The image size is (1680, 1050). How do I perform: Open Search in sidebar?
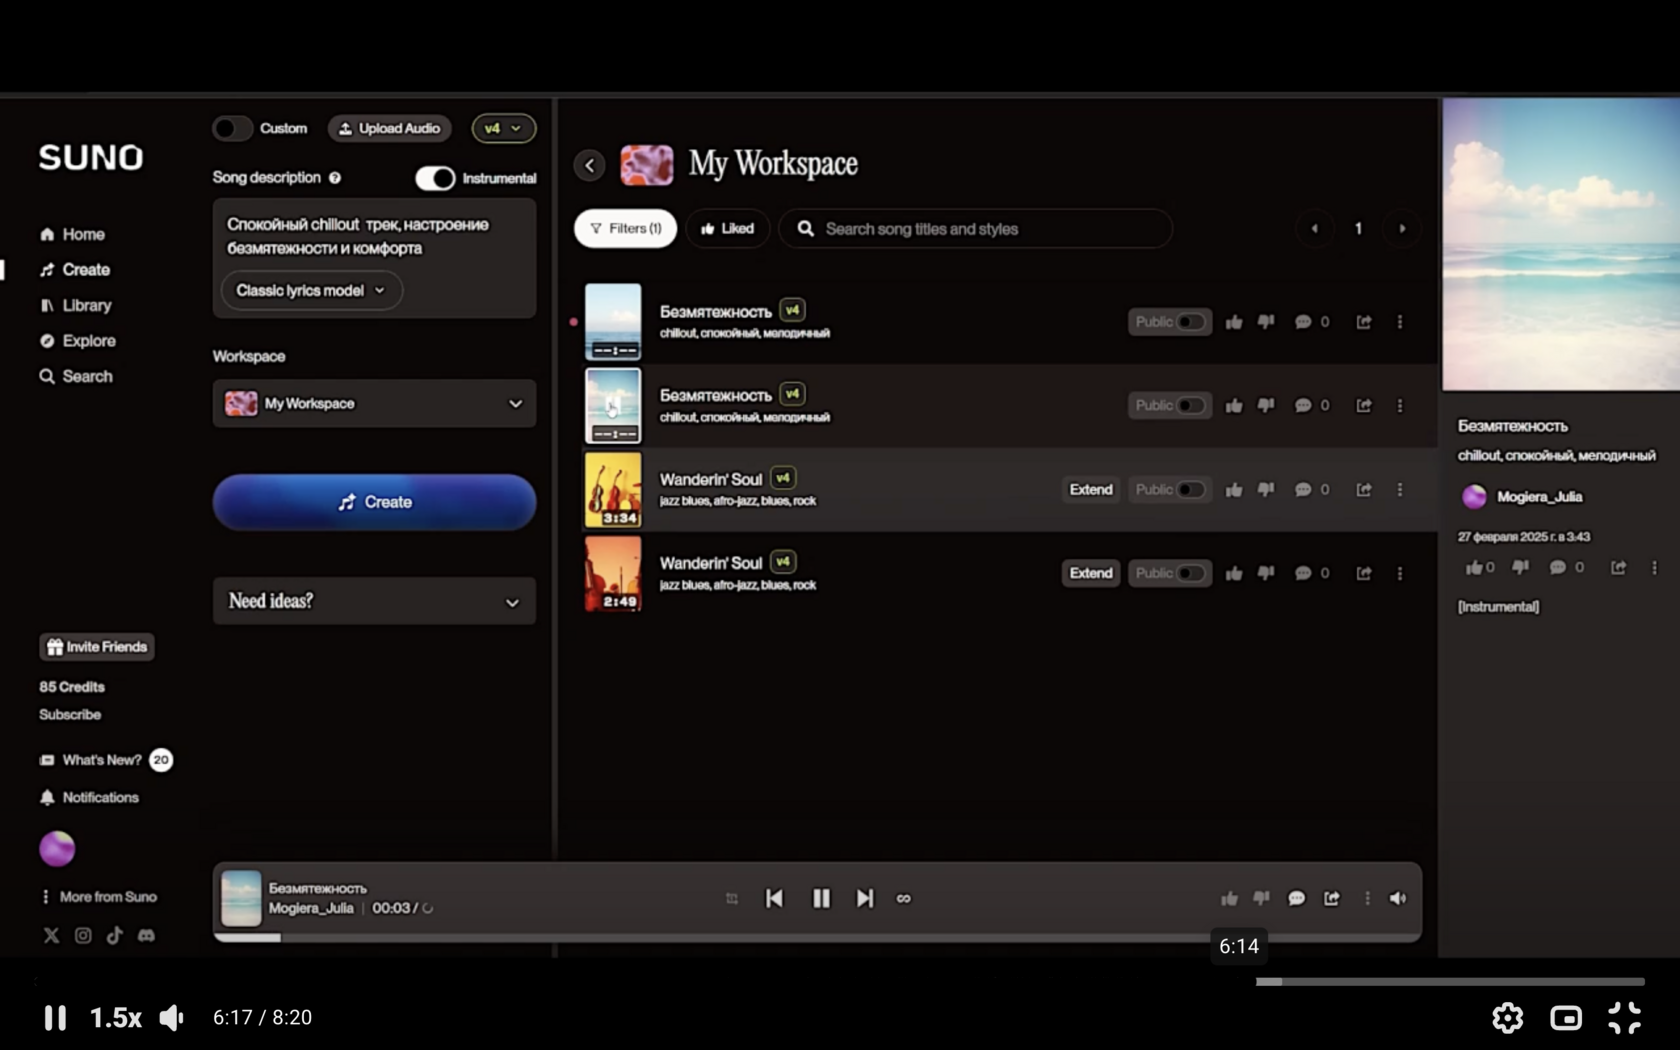[76, 376]
